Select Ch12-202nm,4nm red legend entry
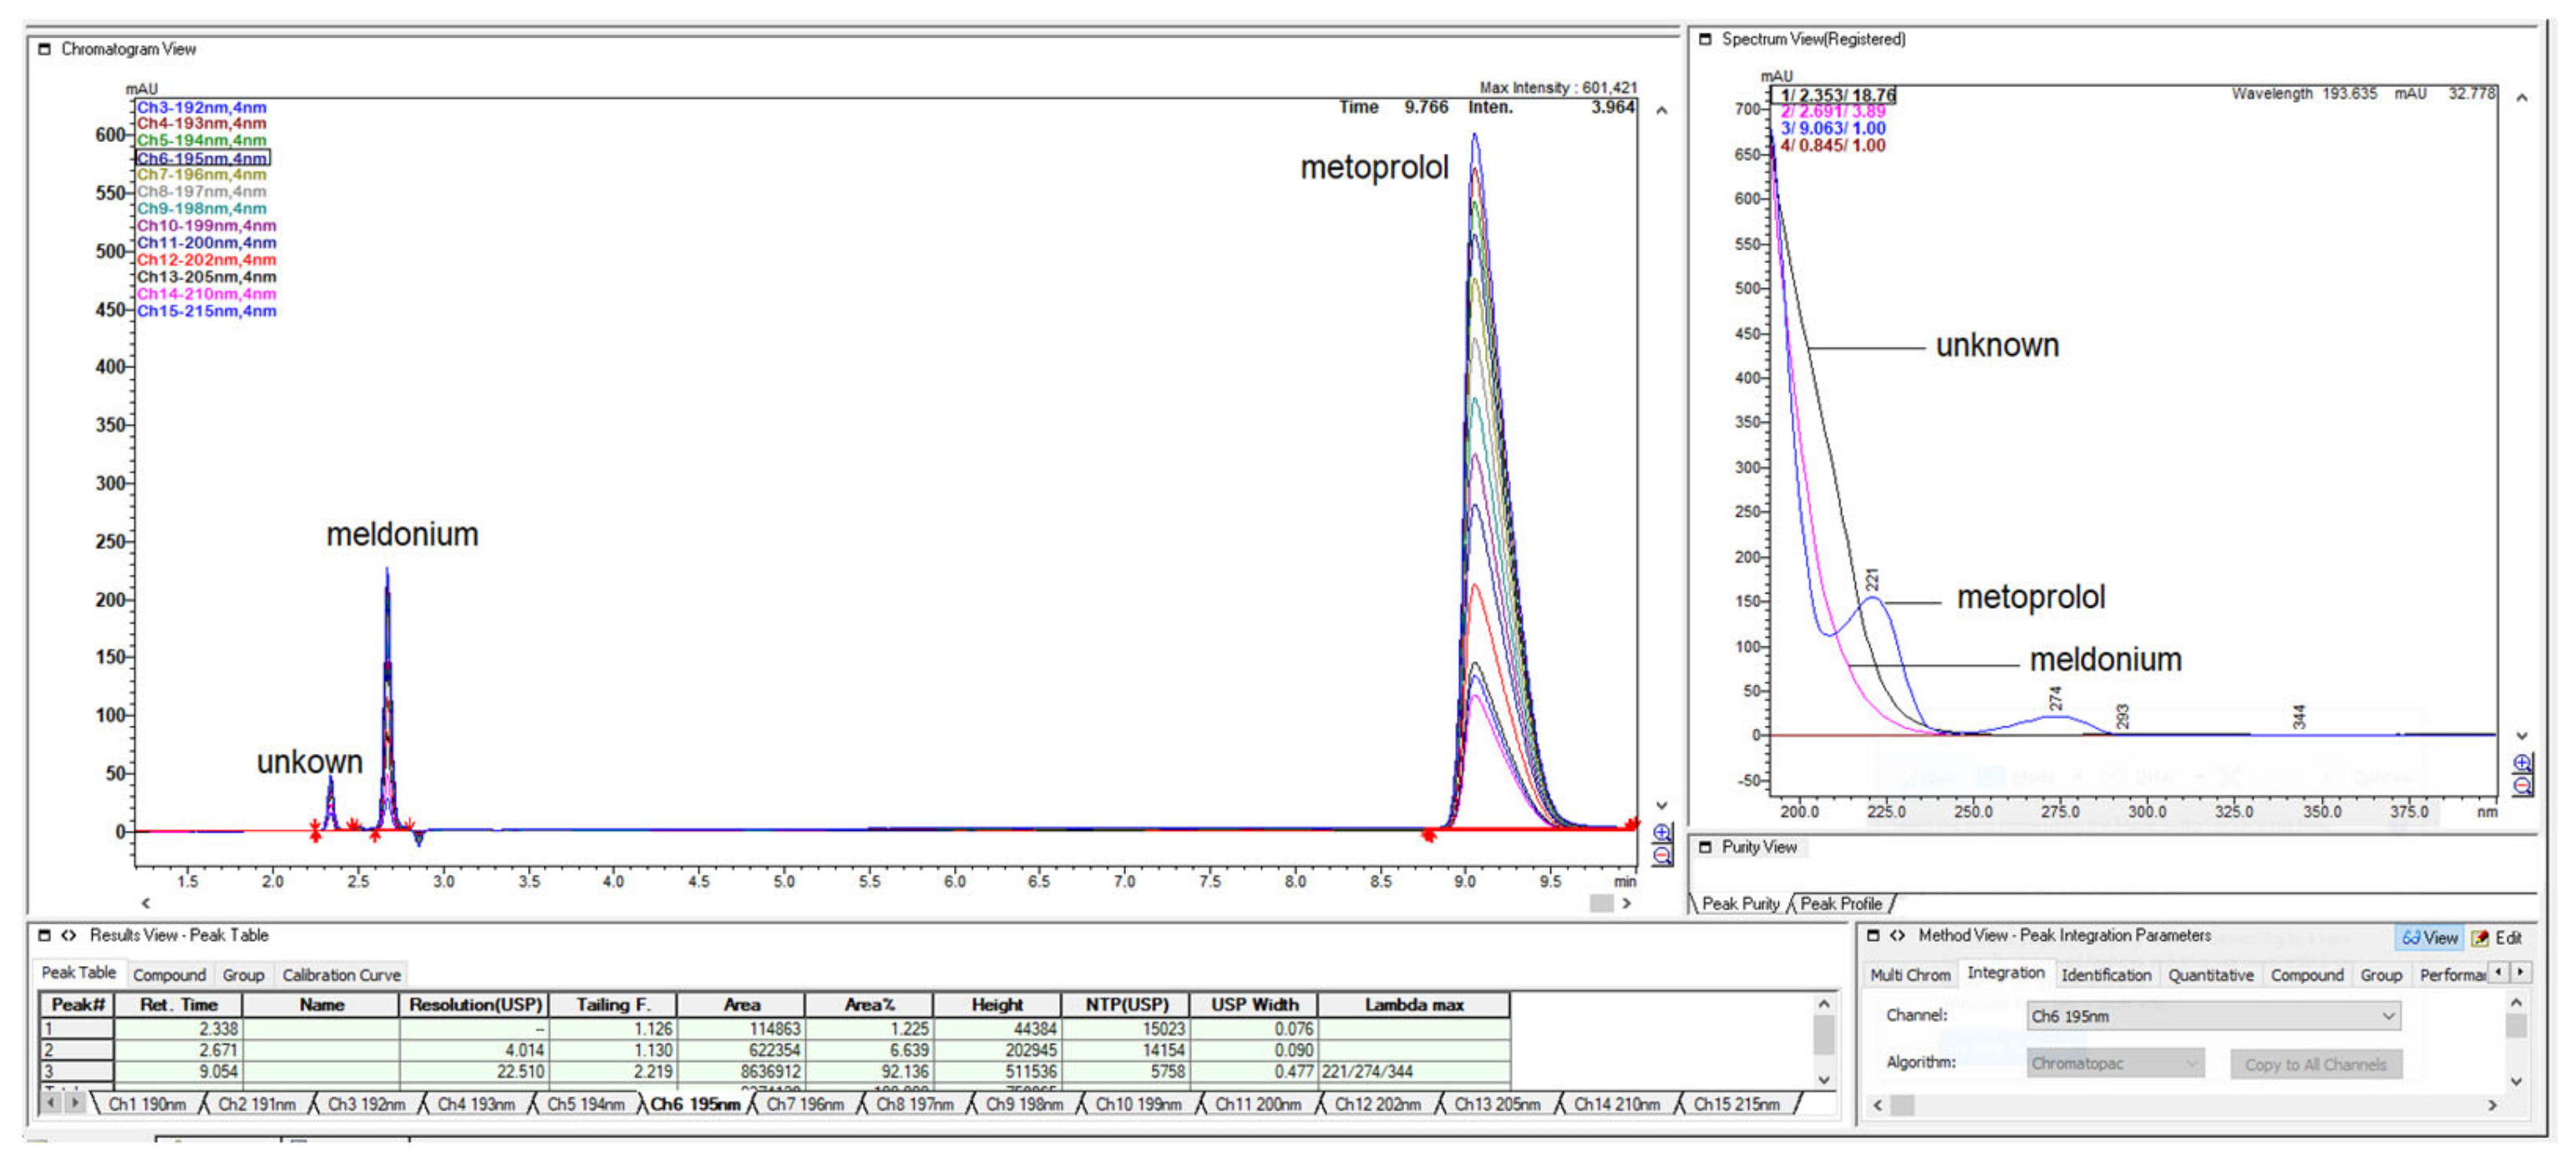The height and width of the screenshot is (1164, 2576). (x=206, y=260)
